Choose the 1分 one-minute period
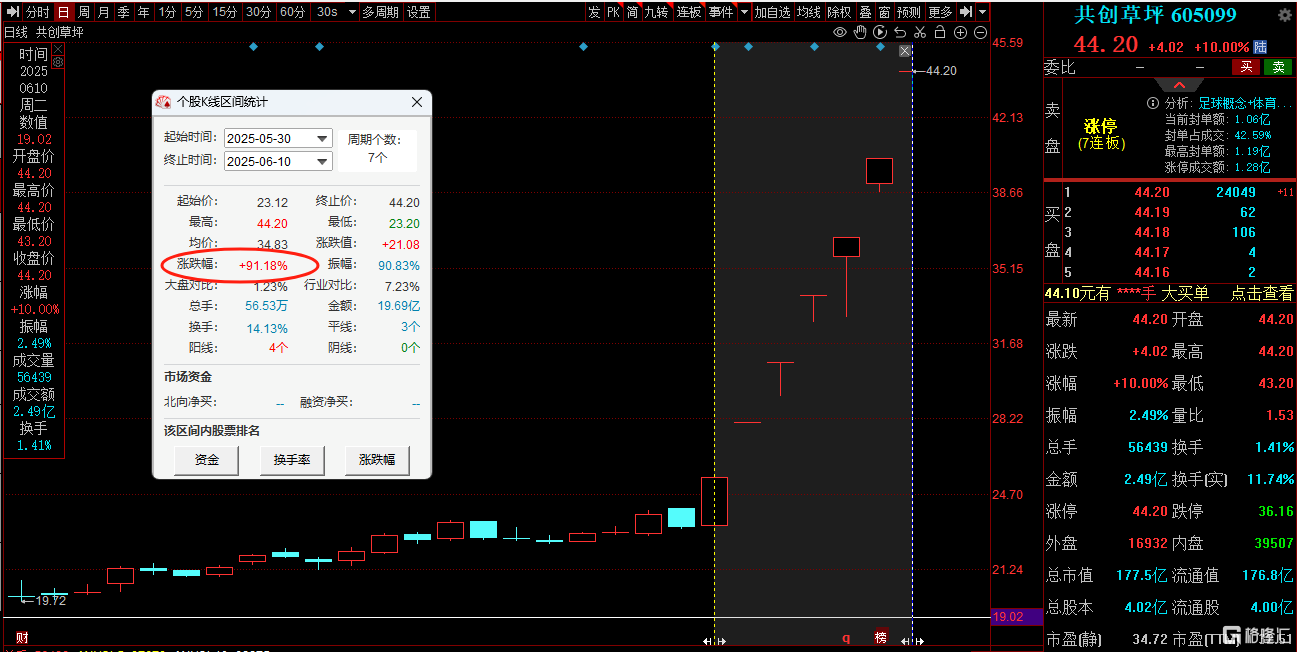Image resolution: width=1297 pixels, height=652 pixels. click(x=168, y=12)
